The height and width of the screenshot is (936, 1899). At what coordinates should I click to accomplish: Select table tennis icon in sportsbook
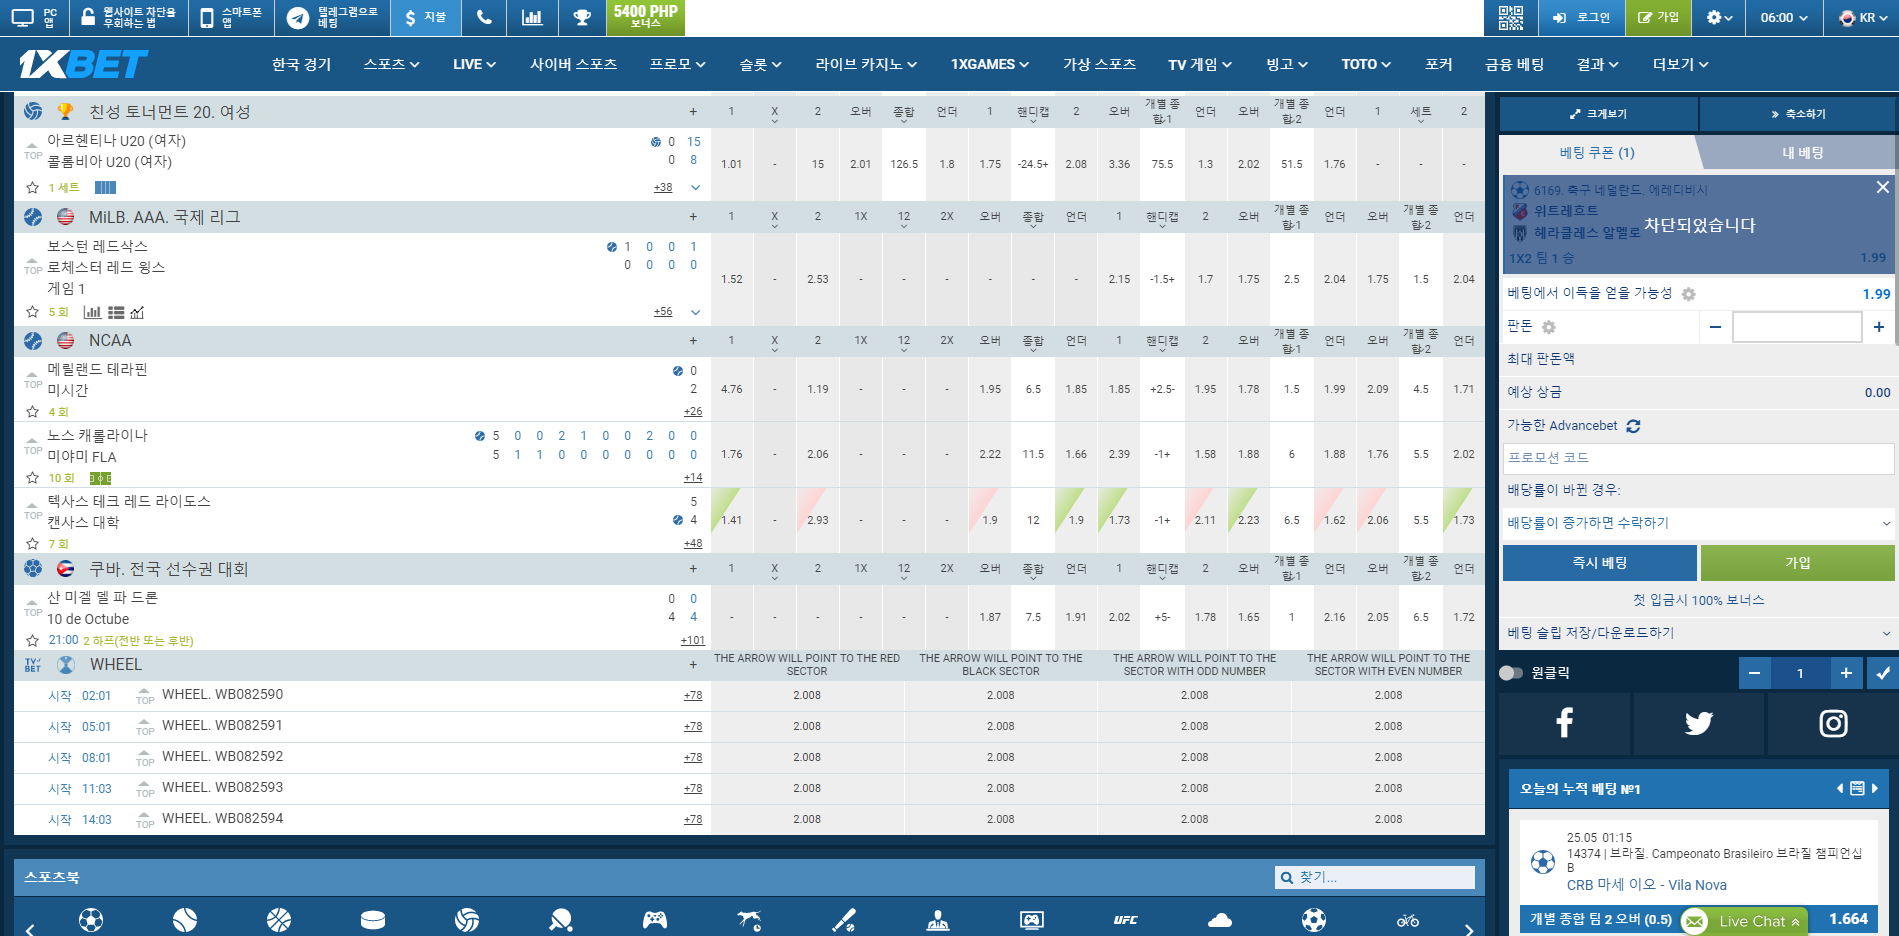point(561,920)
